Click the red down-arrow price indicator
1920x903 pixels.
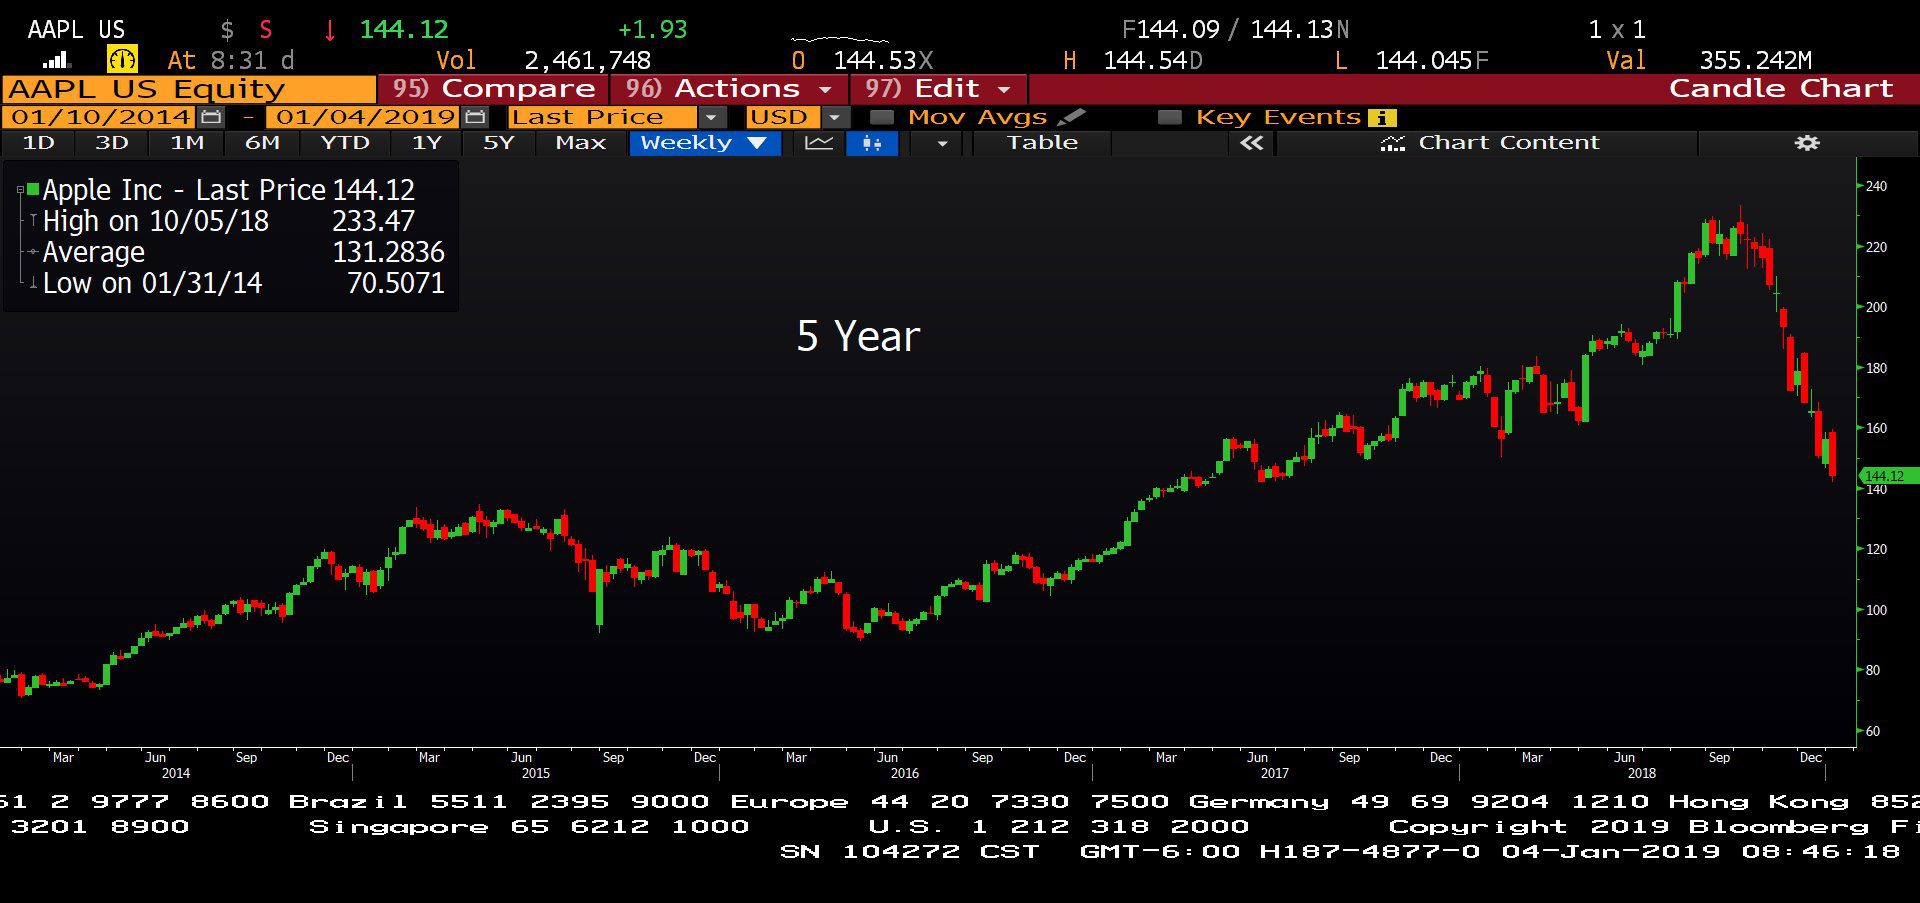tap(329, 30)
